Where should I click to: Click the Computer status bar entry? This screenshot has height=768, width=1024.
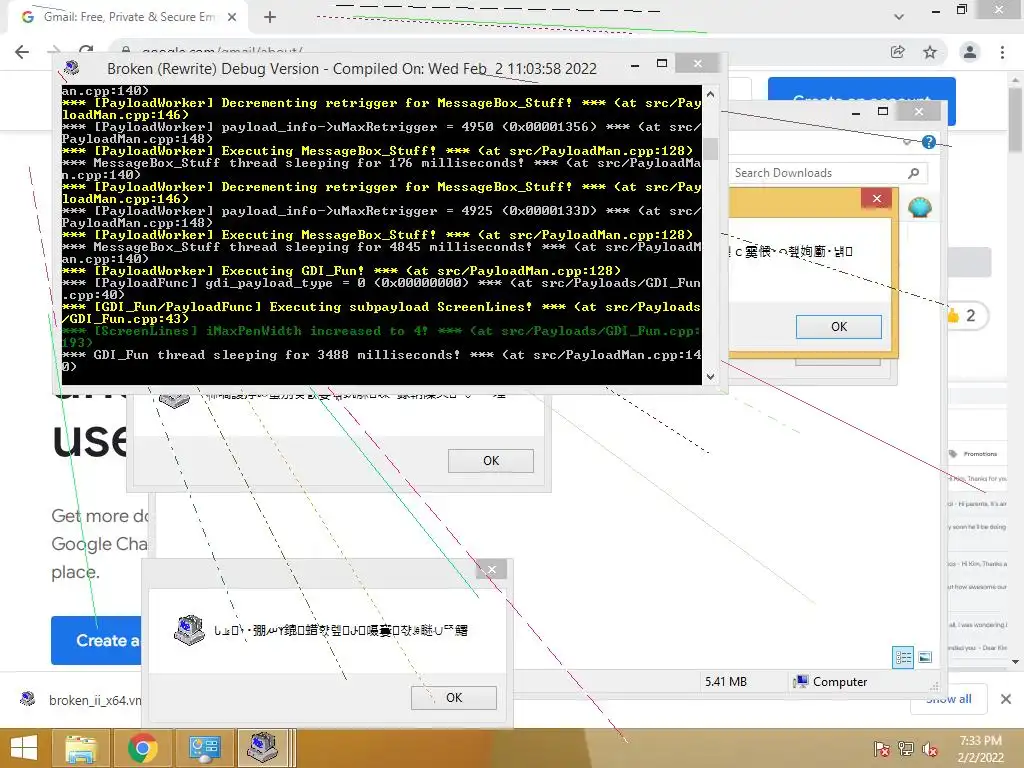[830, 682]
